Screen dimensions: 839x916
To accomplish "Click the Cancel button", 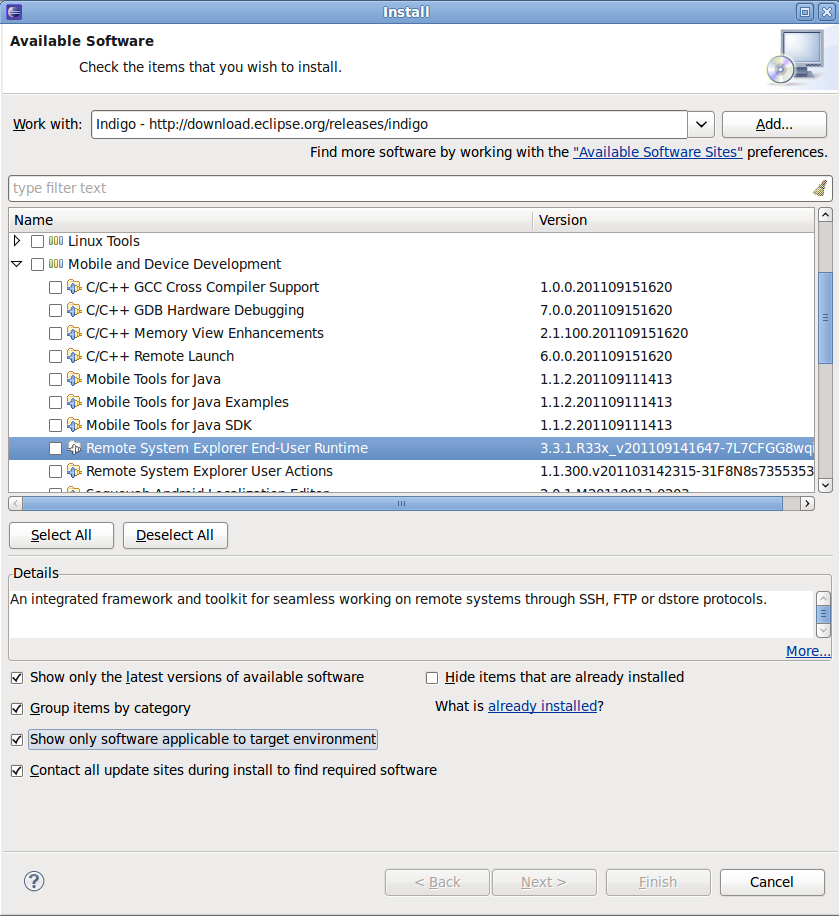I will (x=772, y=882).
